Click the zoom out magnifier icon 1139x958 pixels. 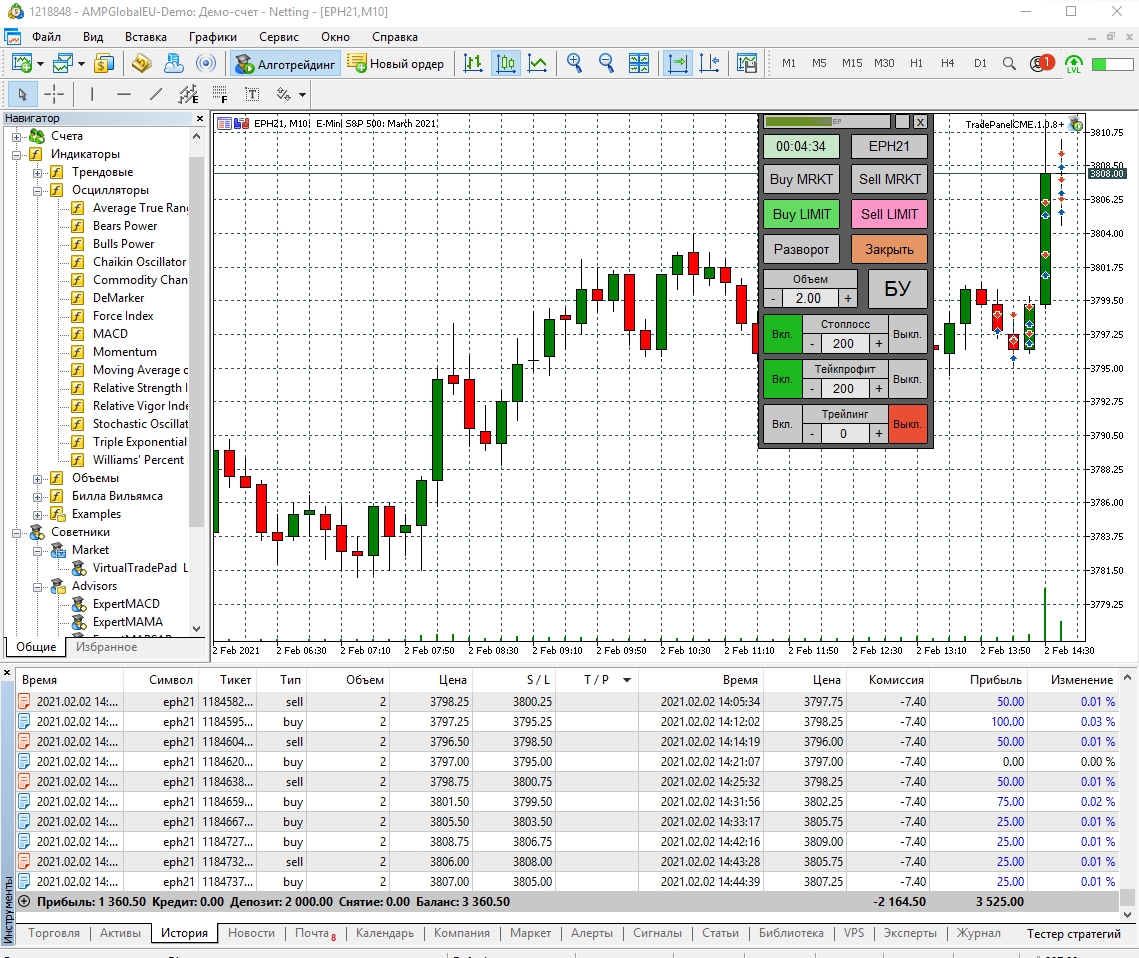607,64
